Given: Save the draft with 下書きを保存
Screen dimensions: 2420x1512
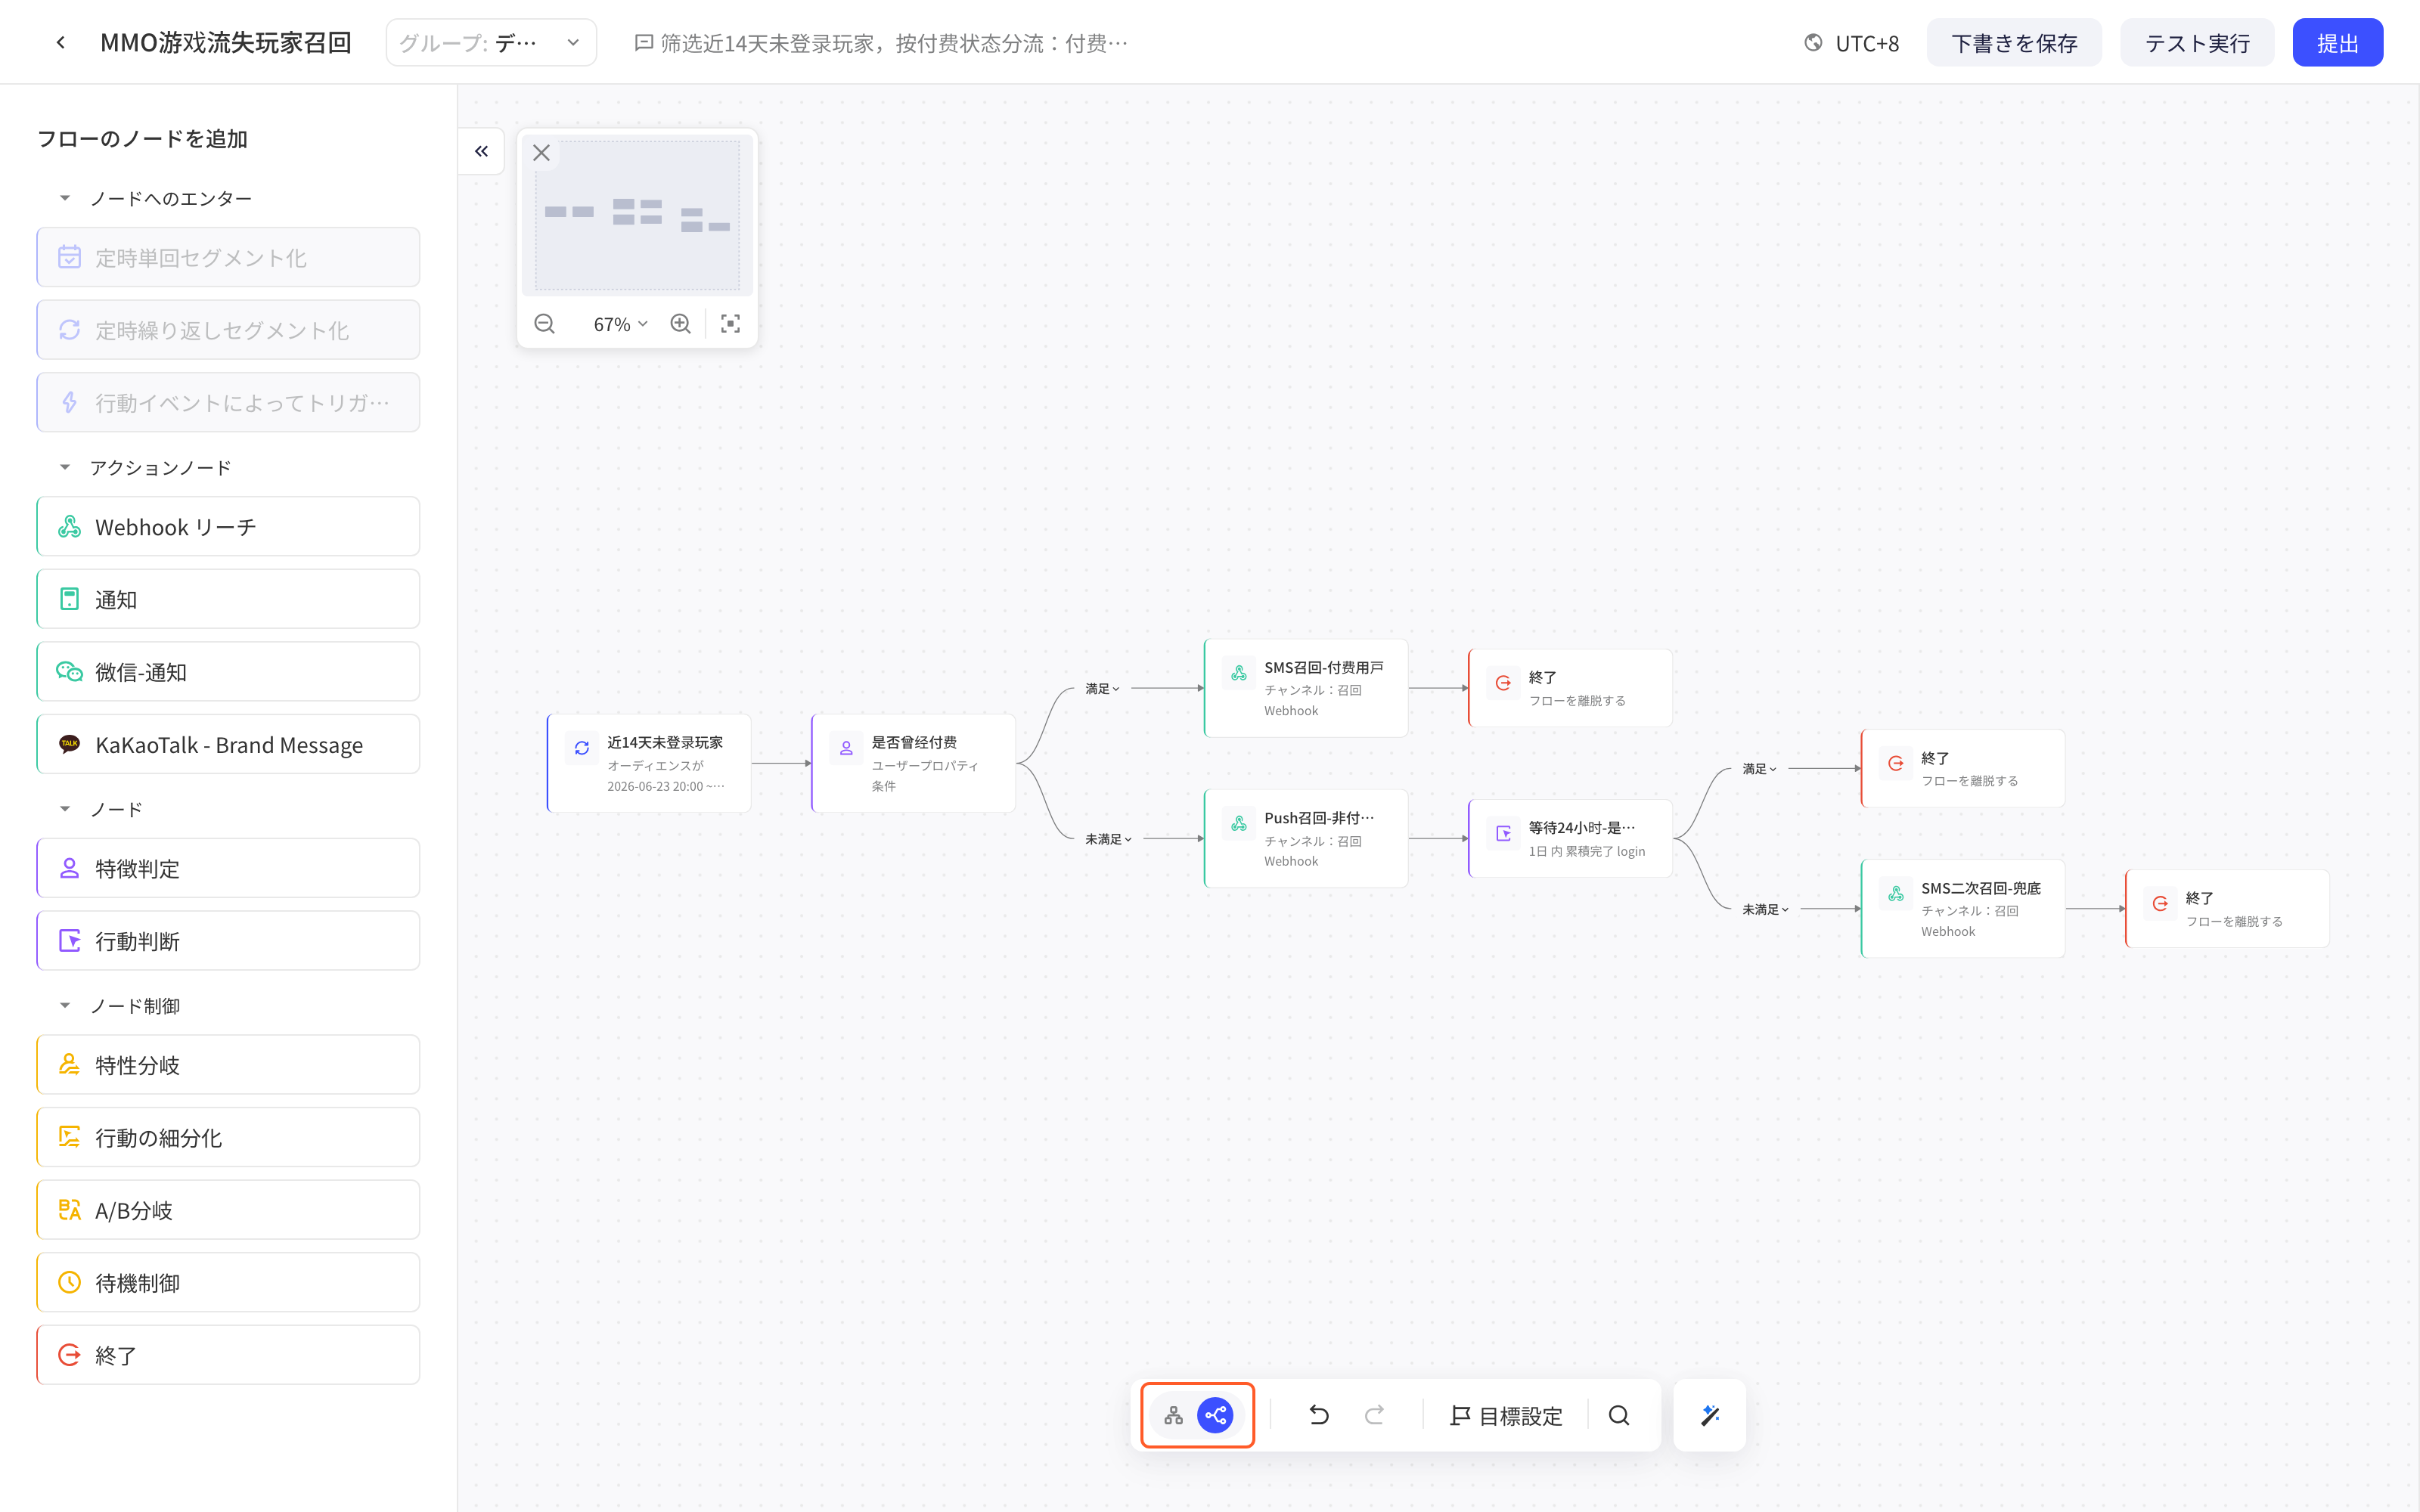Looking at the screenshot, I should [2013, 43].
